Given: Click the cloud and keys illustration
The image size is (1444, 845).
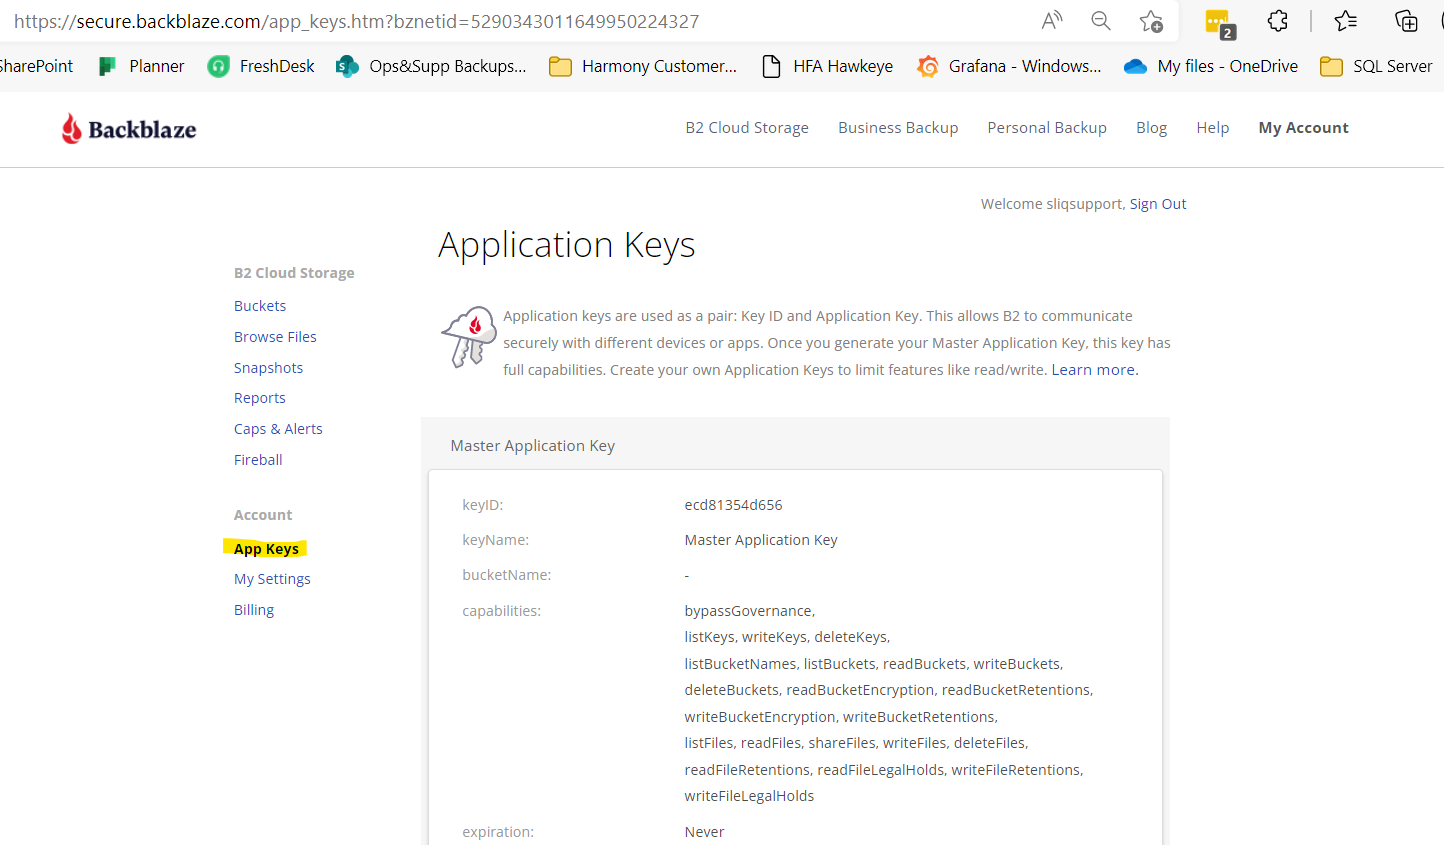Looking at the screenshot, I should click(468, 337).
